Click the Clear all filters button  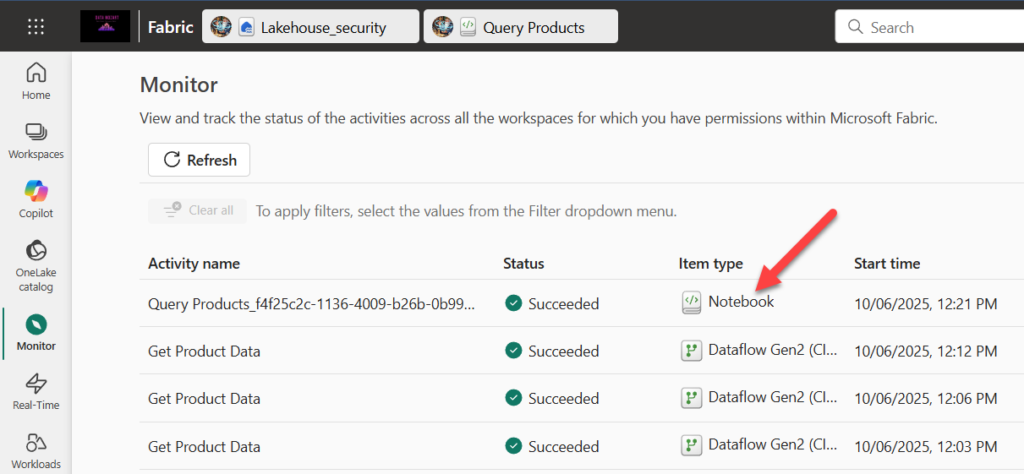(x=198, y=211)
